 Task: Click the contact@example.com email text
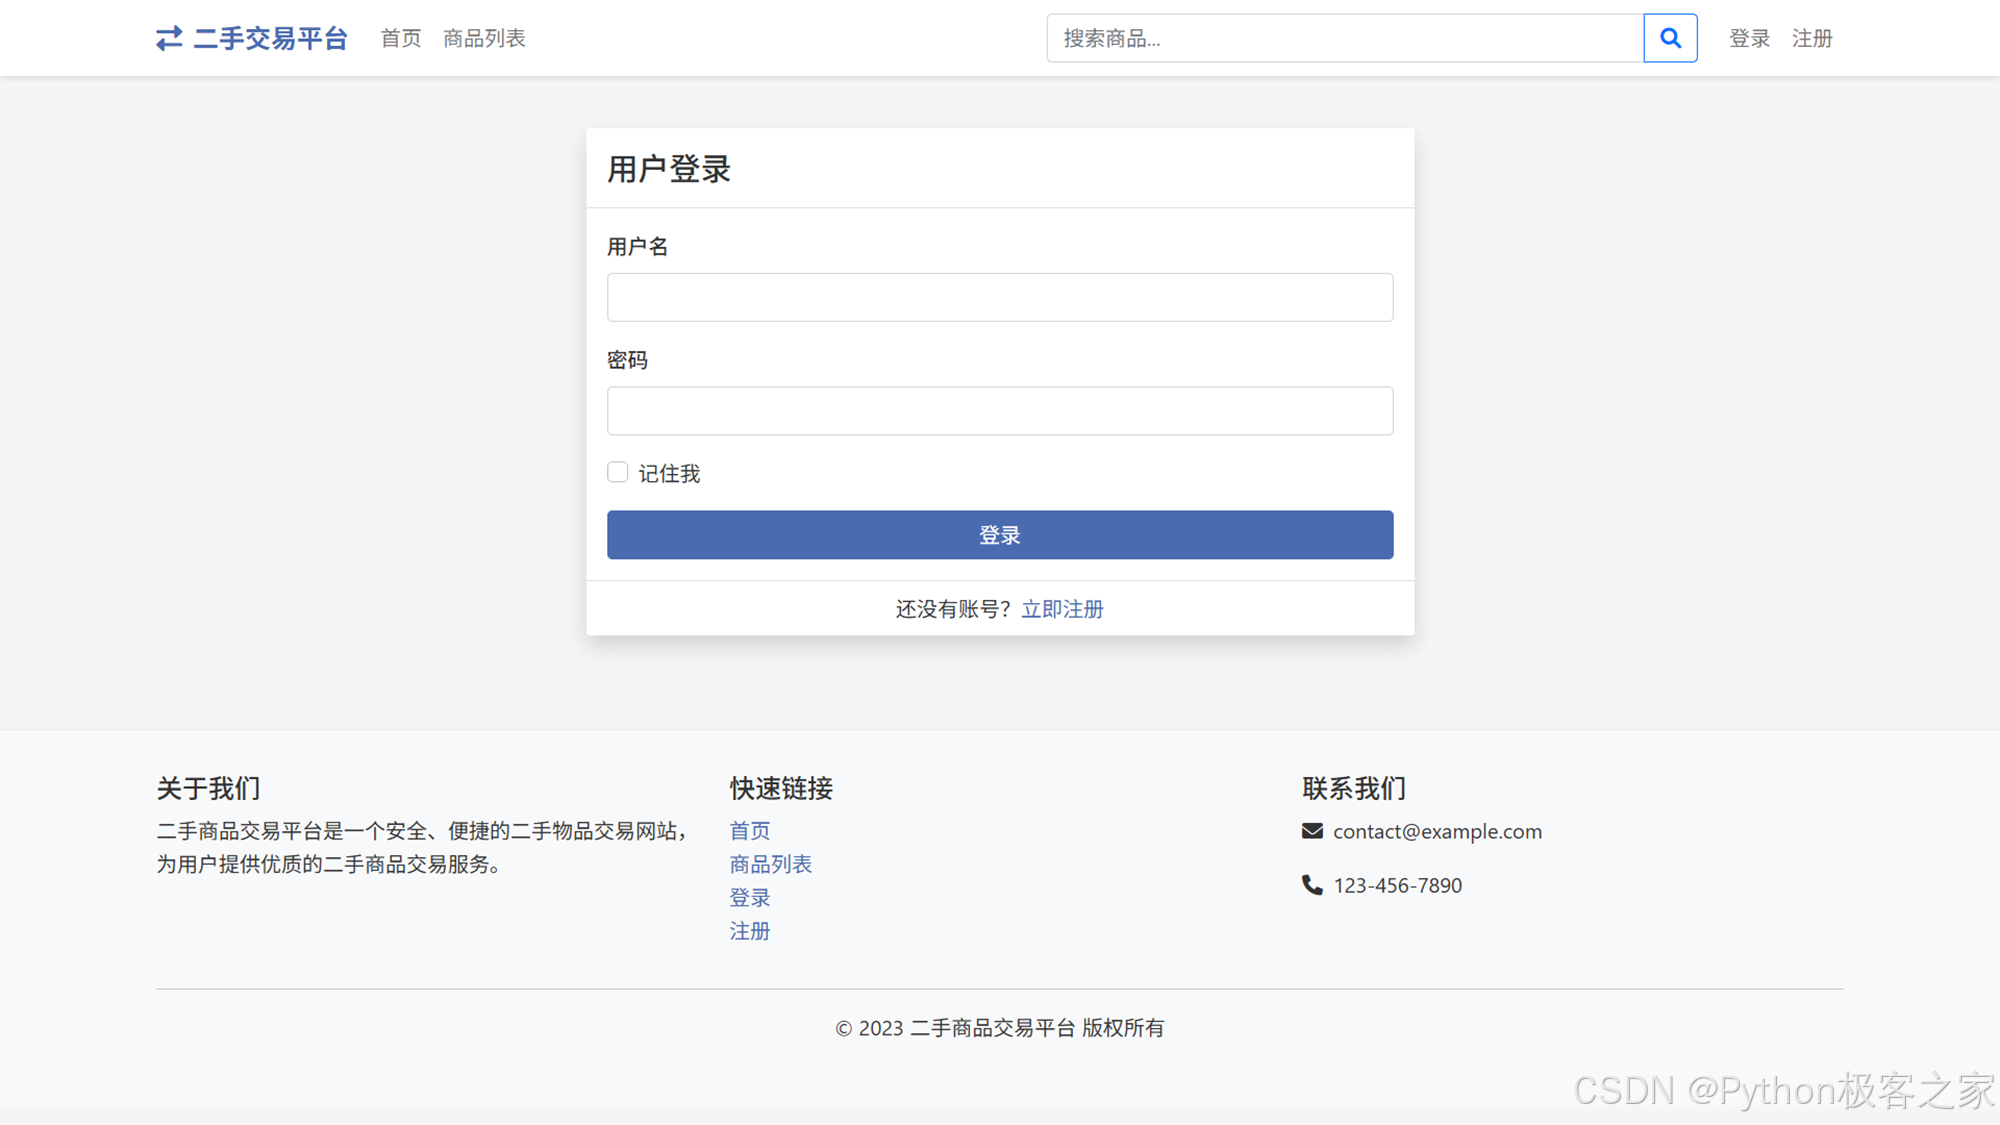(x=1437, y=831)
